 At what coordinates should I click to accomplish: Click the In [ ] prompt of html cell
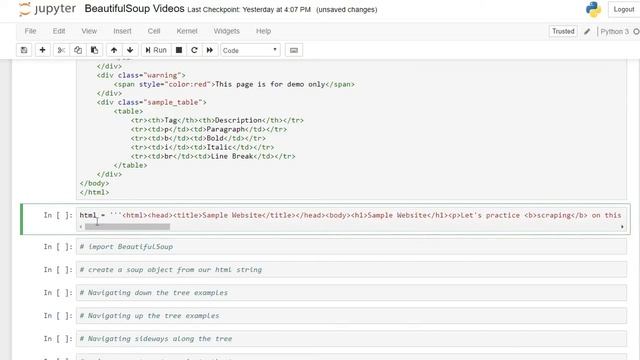(58, 215)
